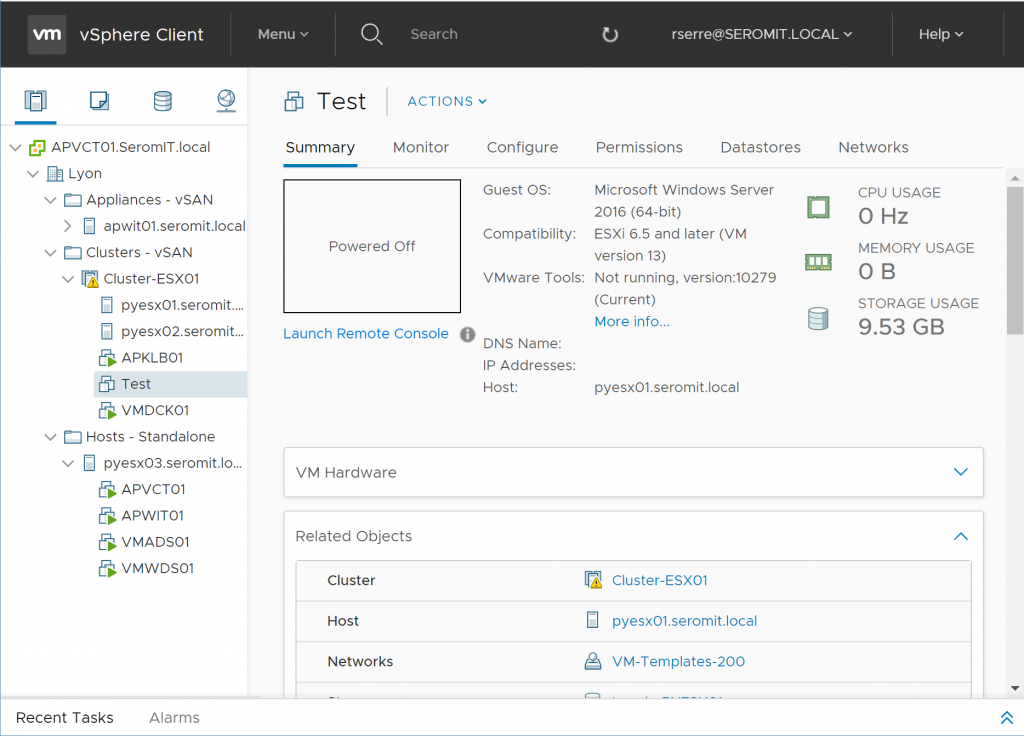Switch to VMs and Templates view icon

coord(99,100)
